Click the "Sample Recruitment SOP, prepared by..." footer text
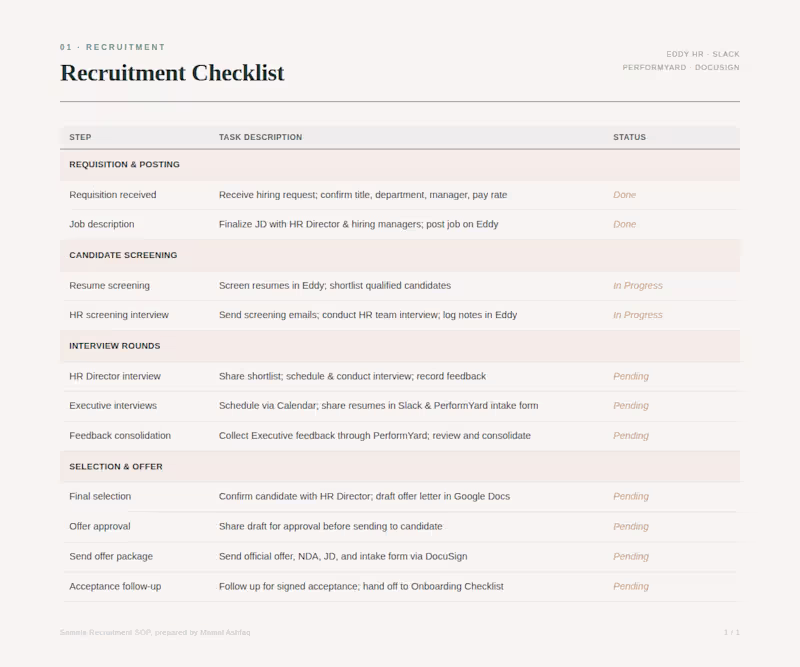 155,632
